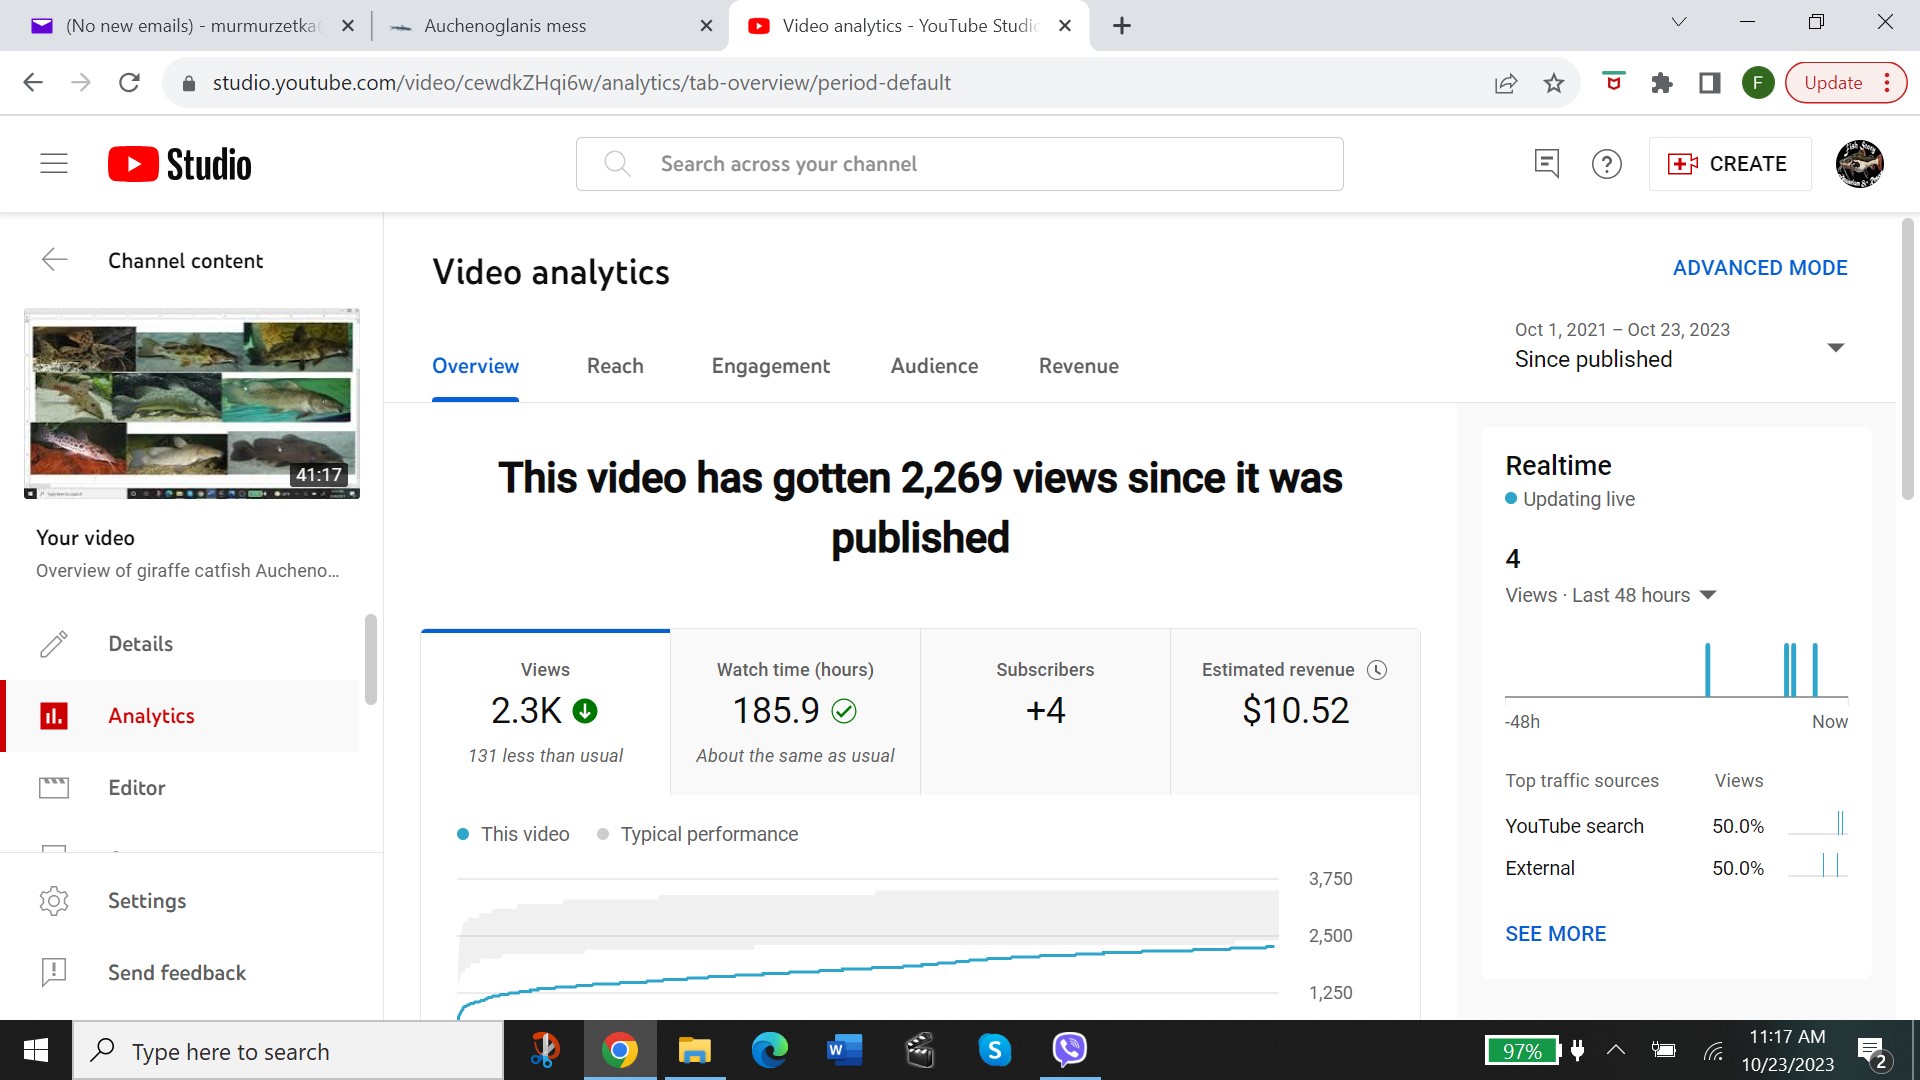Screen dimensions: 1920x1080
Task: Go back to Channel content arrow
Action: 54,260
